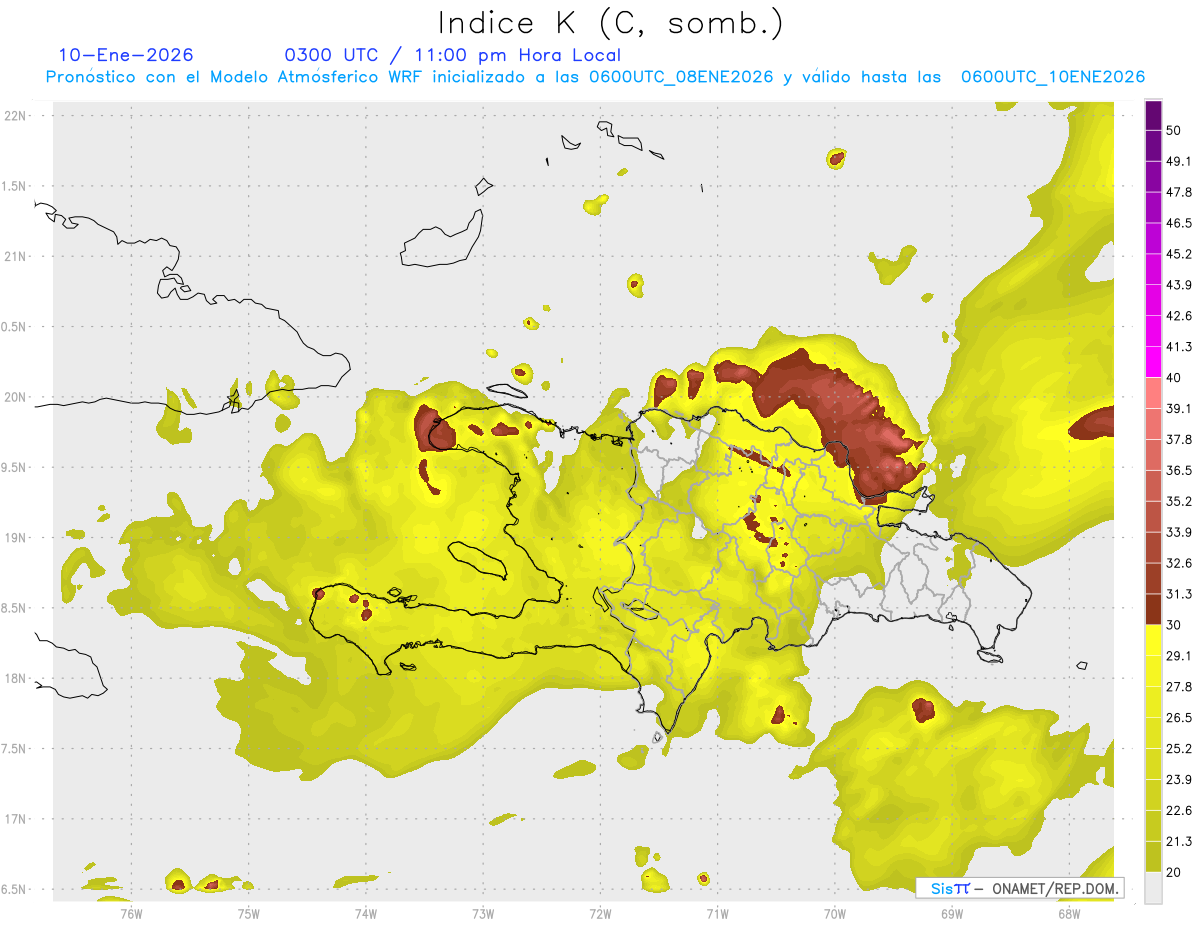Click the colorbar value "37.8"
The image size is (1200, 927).
click(1179, 439)
